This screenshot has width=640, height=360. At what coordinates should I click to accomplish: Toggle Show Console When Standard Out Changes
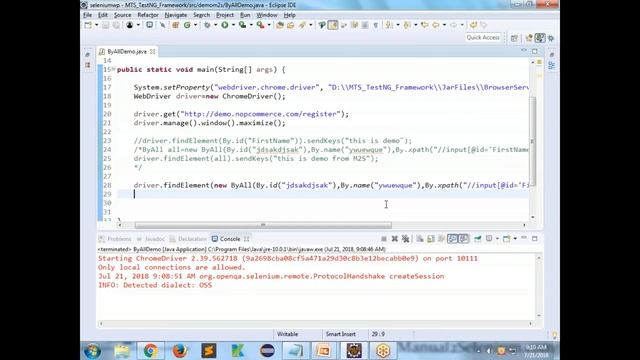[452, 239]
